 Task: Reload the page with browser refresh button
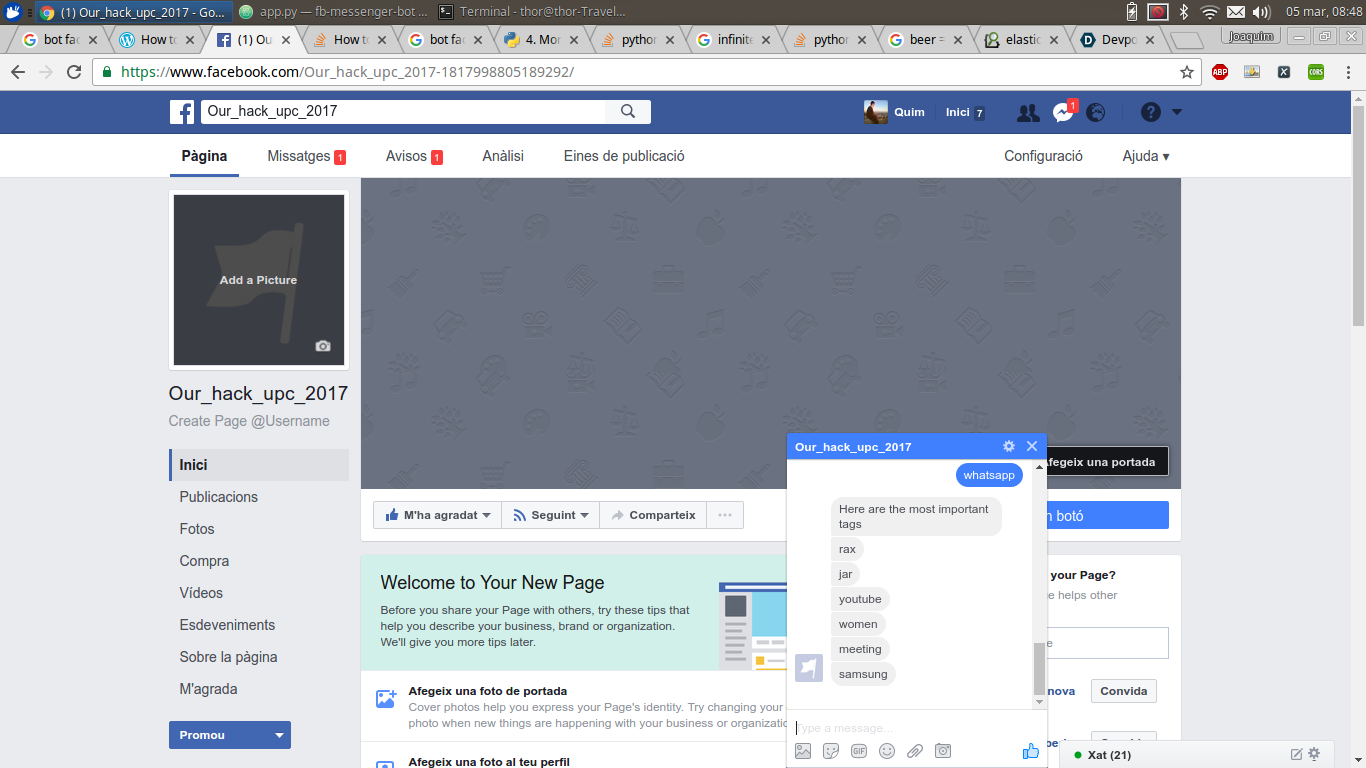74,72
